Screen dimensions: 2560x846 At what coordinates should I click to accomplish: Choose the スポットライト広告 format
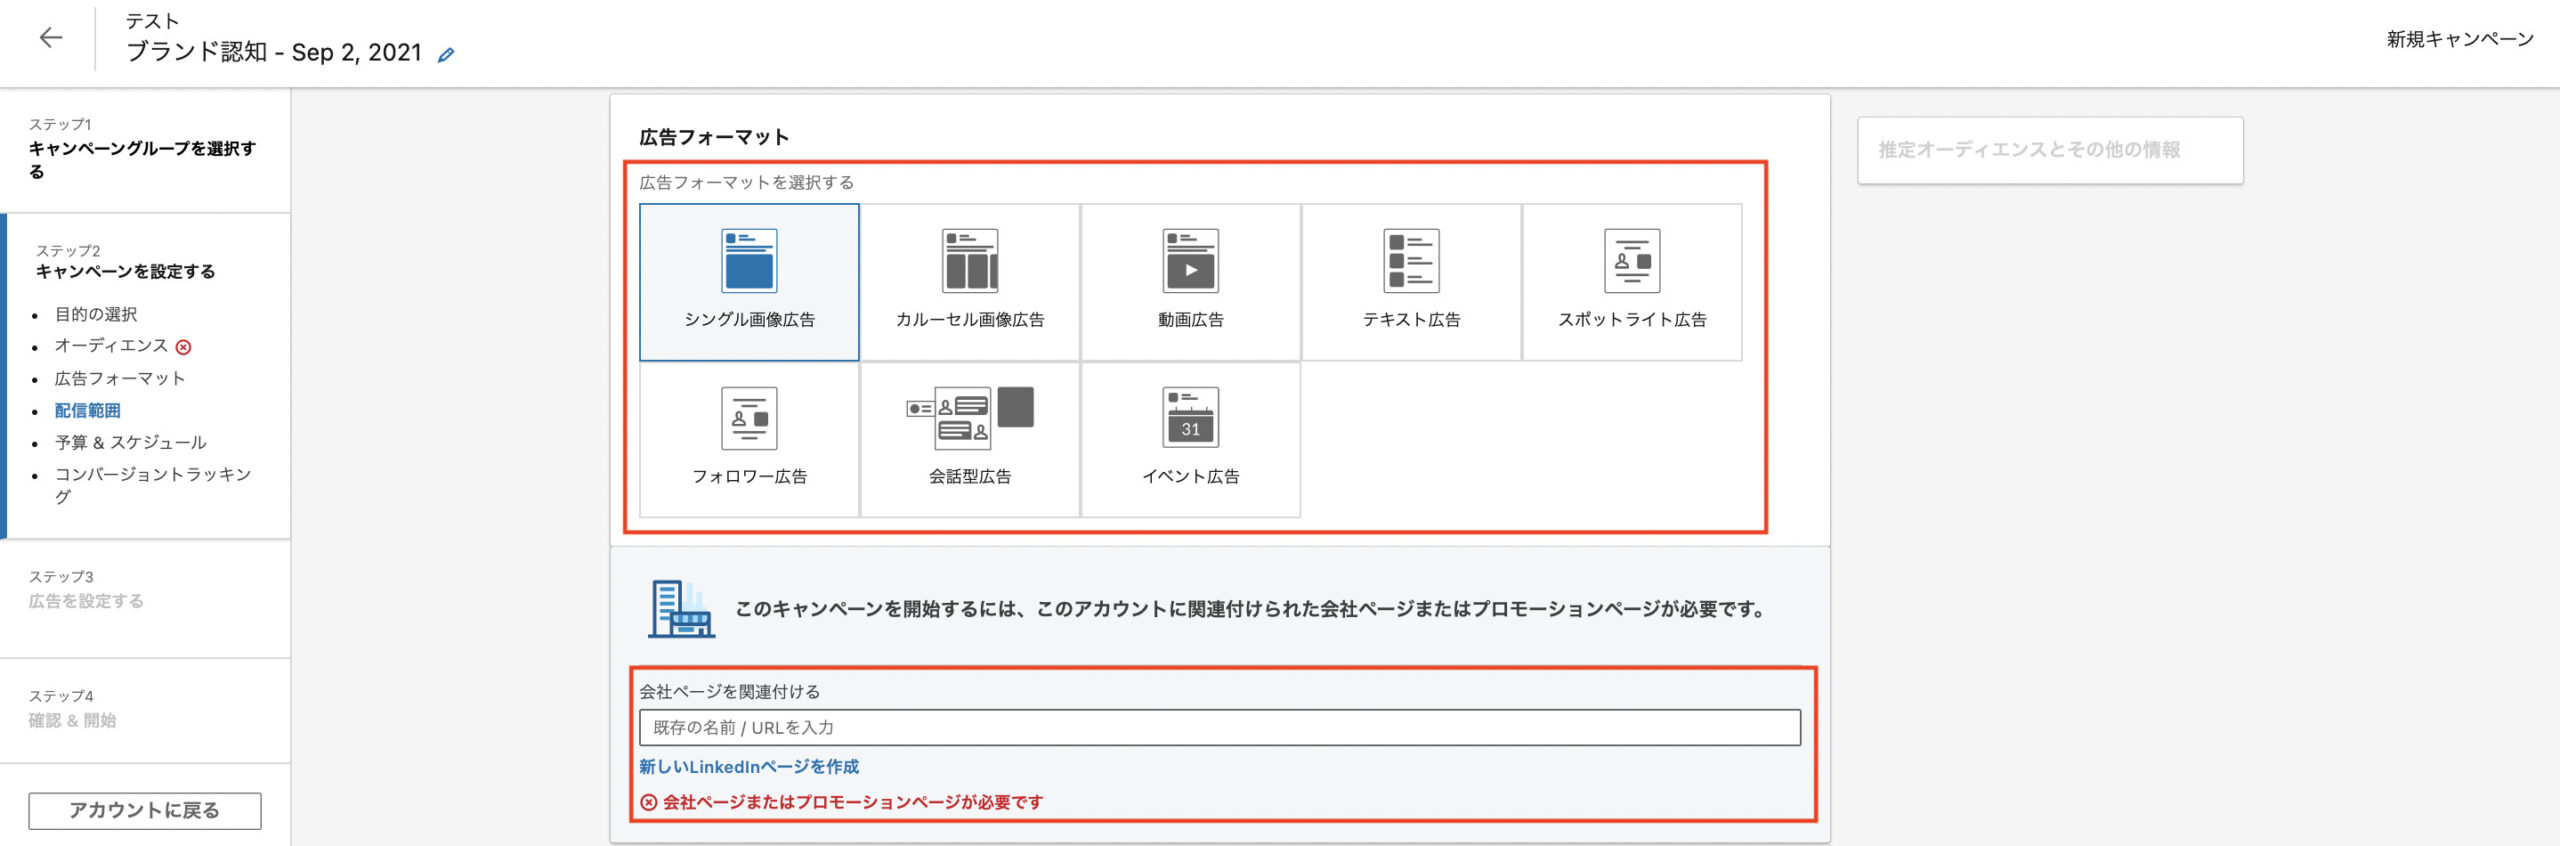pos(1632,261)
